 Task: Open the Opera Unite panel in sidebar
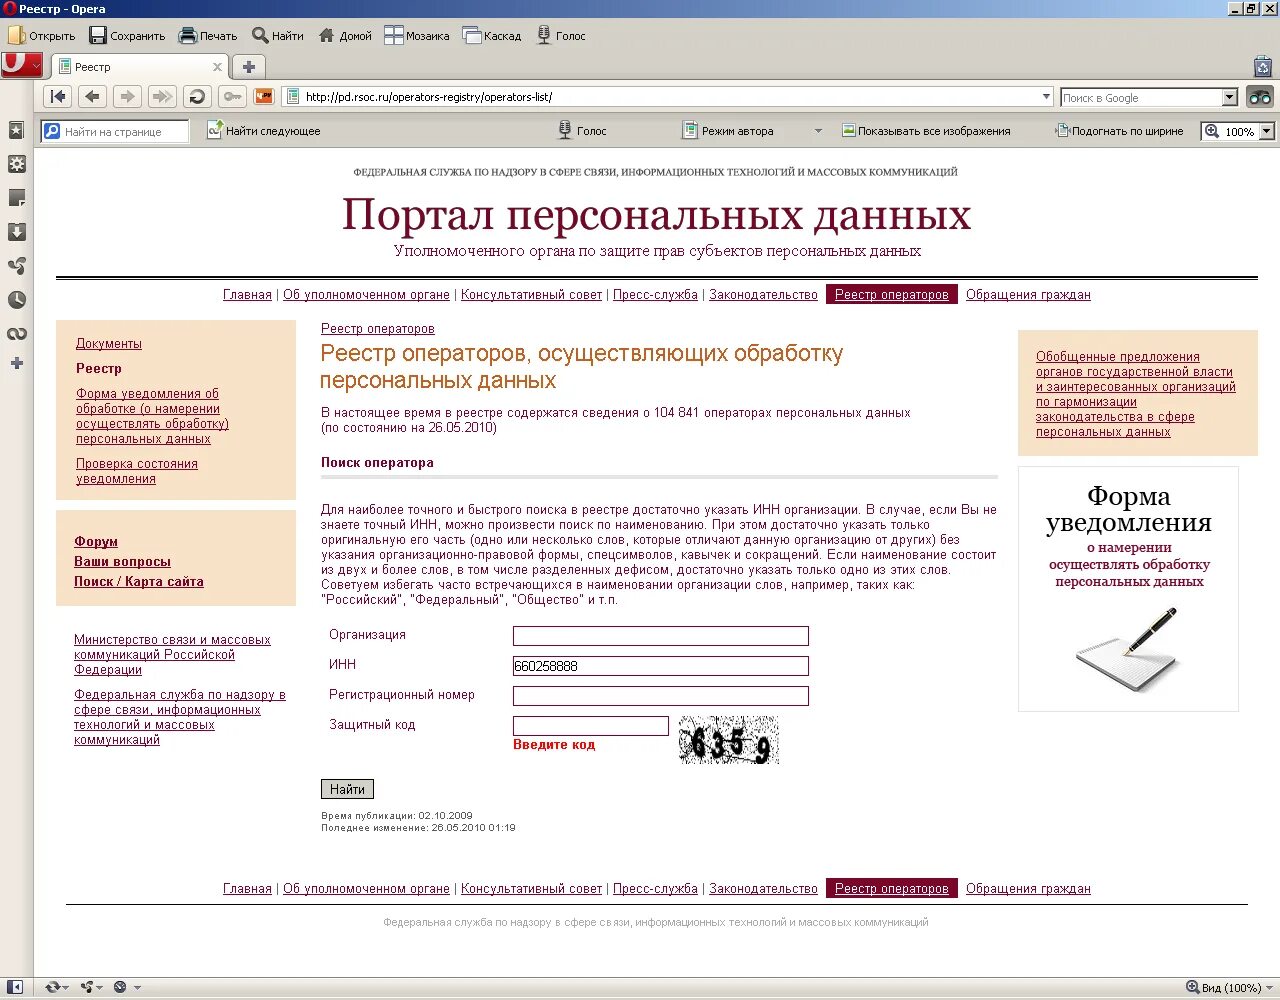pyautogui.click(x=16, y=266)
